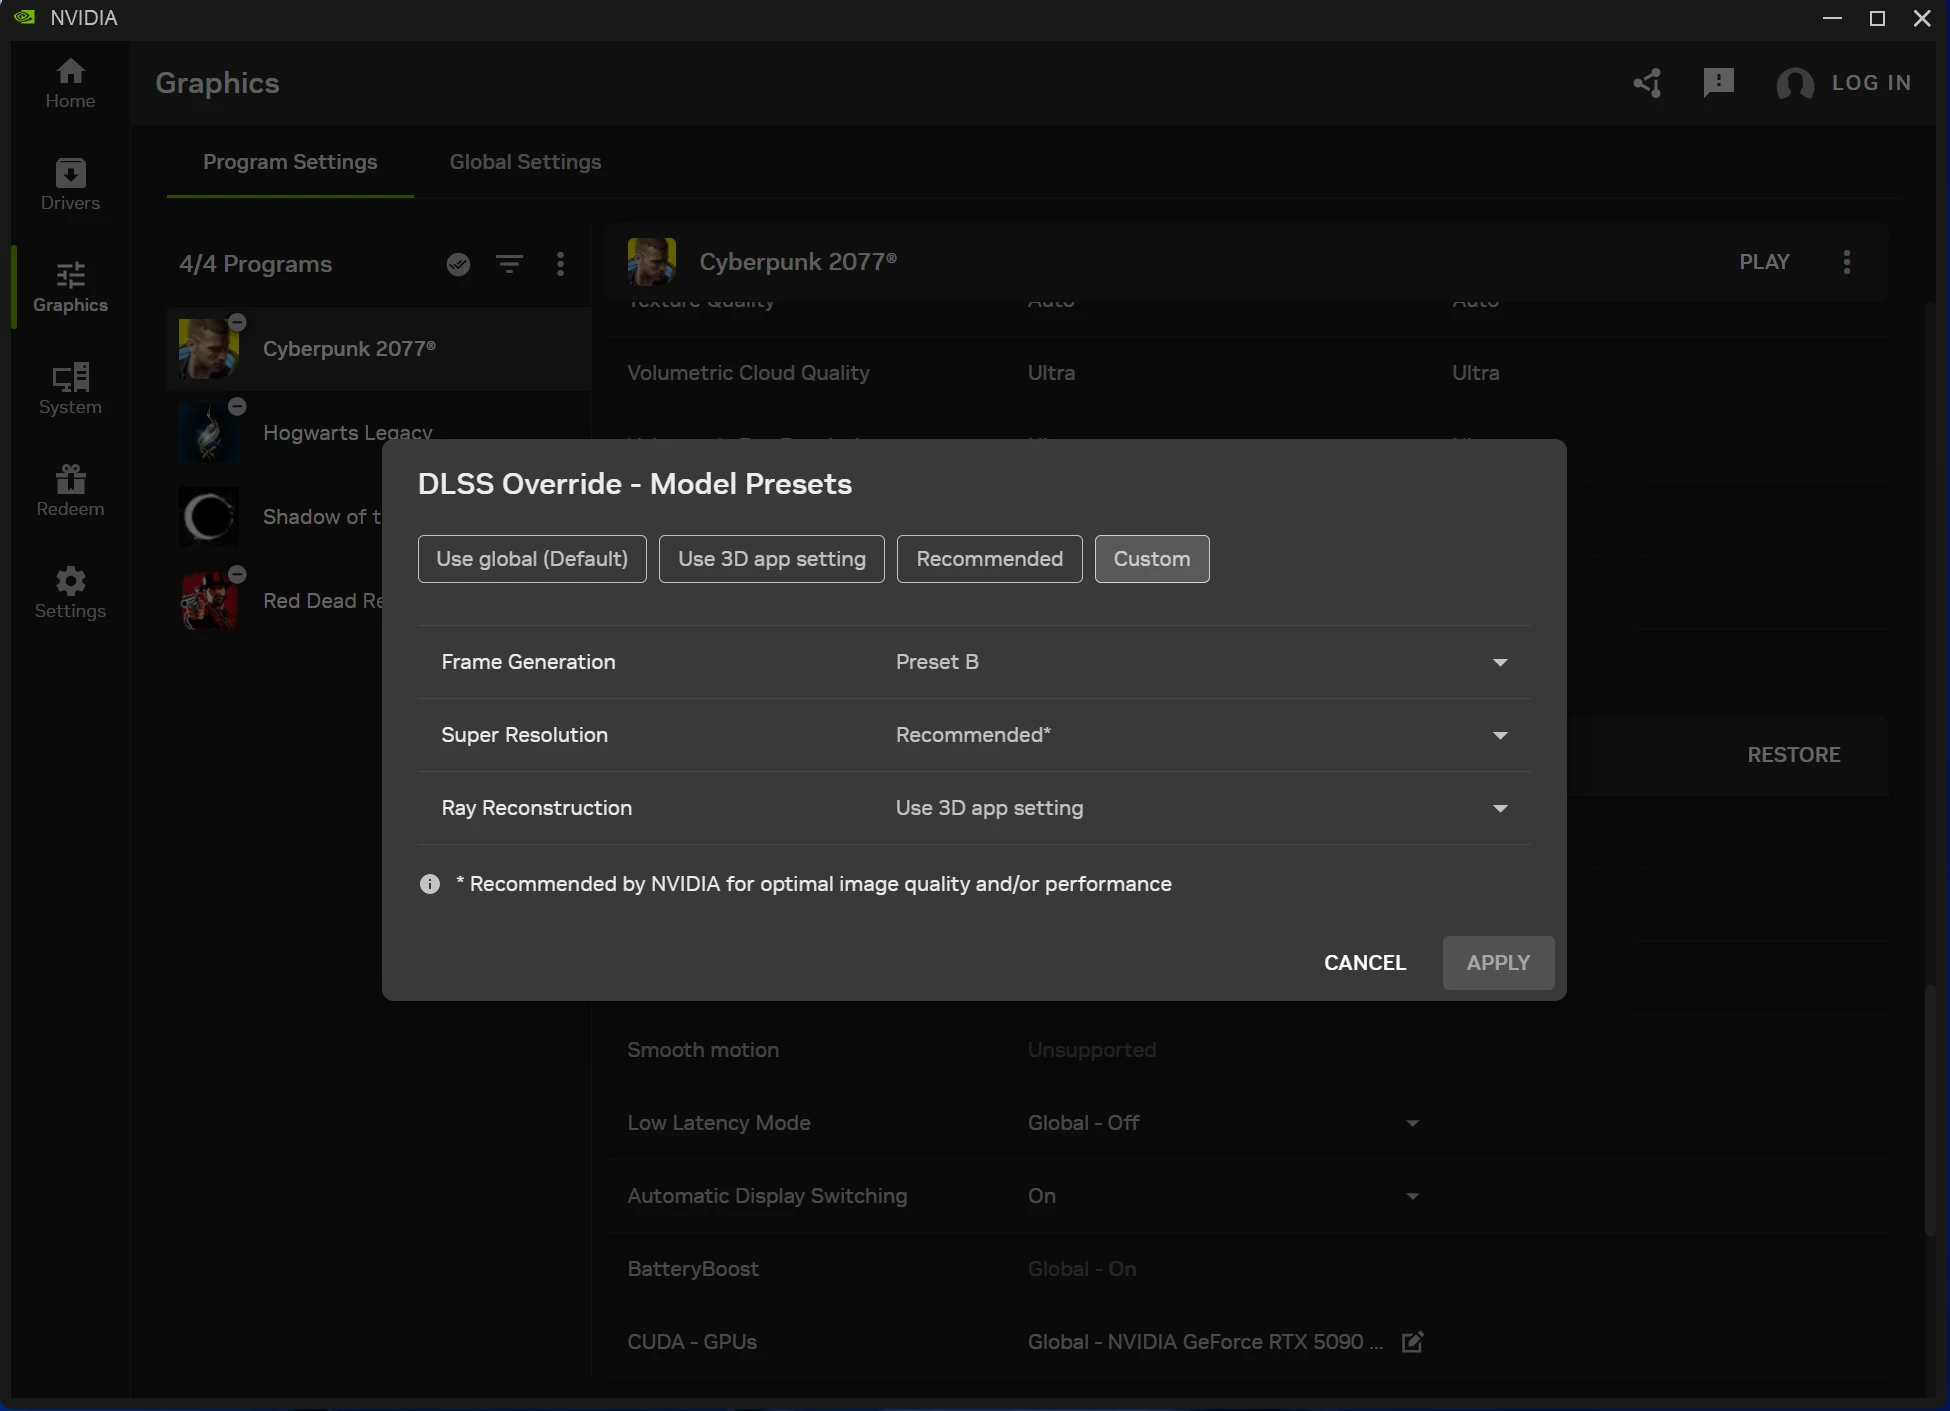Viewport: 1950px width, 1411px height.
Task: Expand the Super Resolution dropdown
Action: click(1499, 735)
